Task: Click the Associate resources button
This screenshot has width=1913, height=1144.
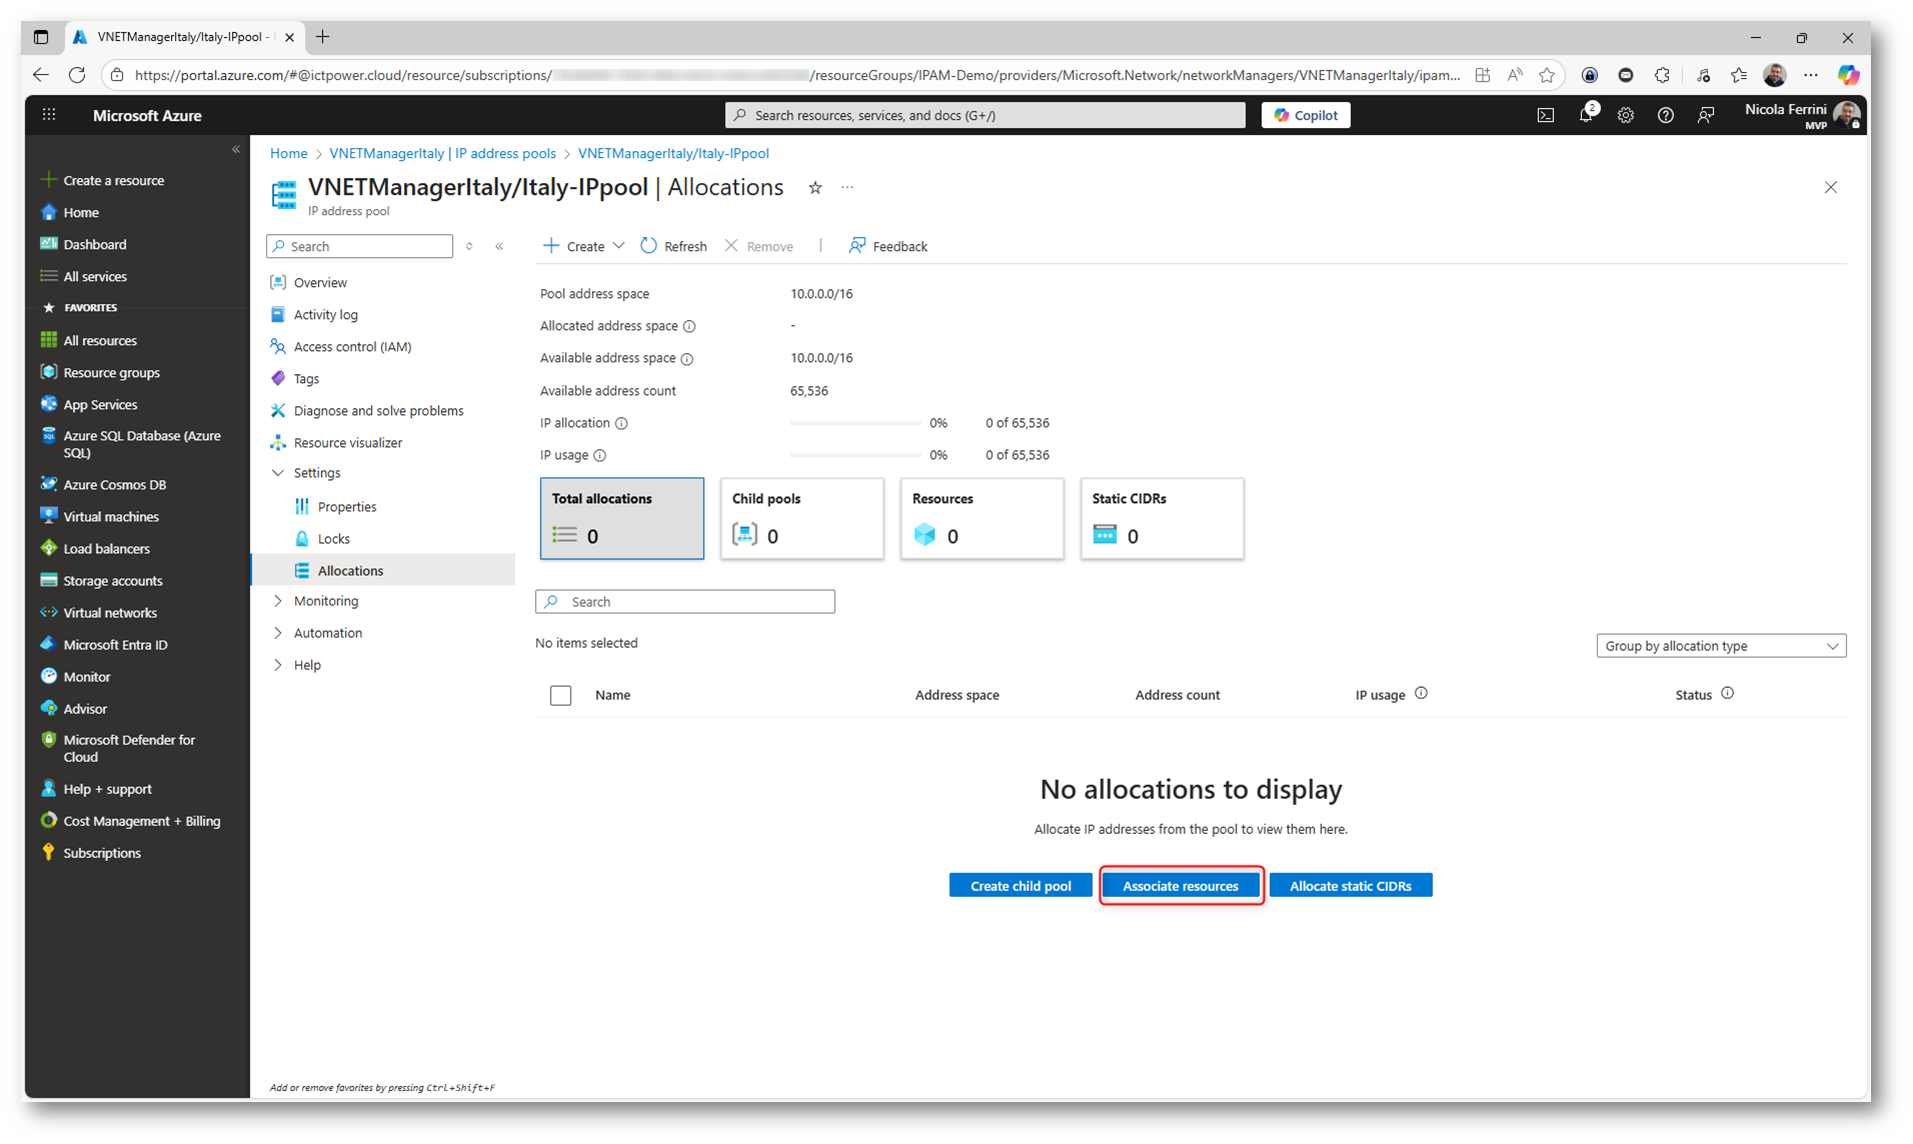Action: click(x=1180, y=886)
